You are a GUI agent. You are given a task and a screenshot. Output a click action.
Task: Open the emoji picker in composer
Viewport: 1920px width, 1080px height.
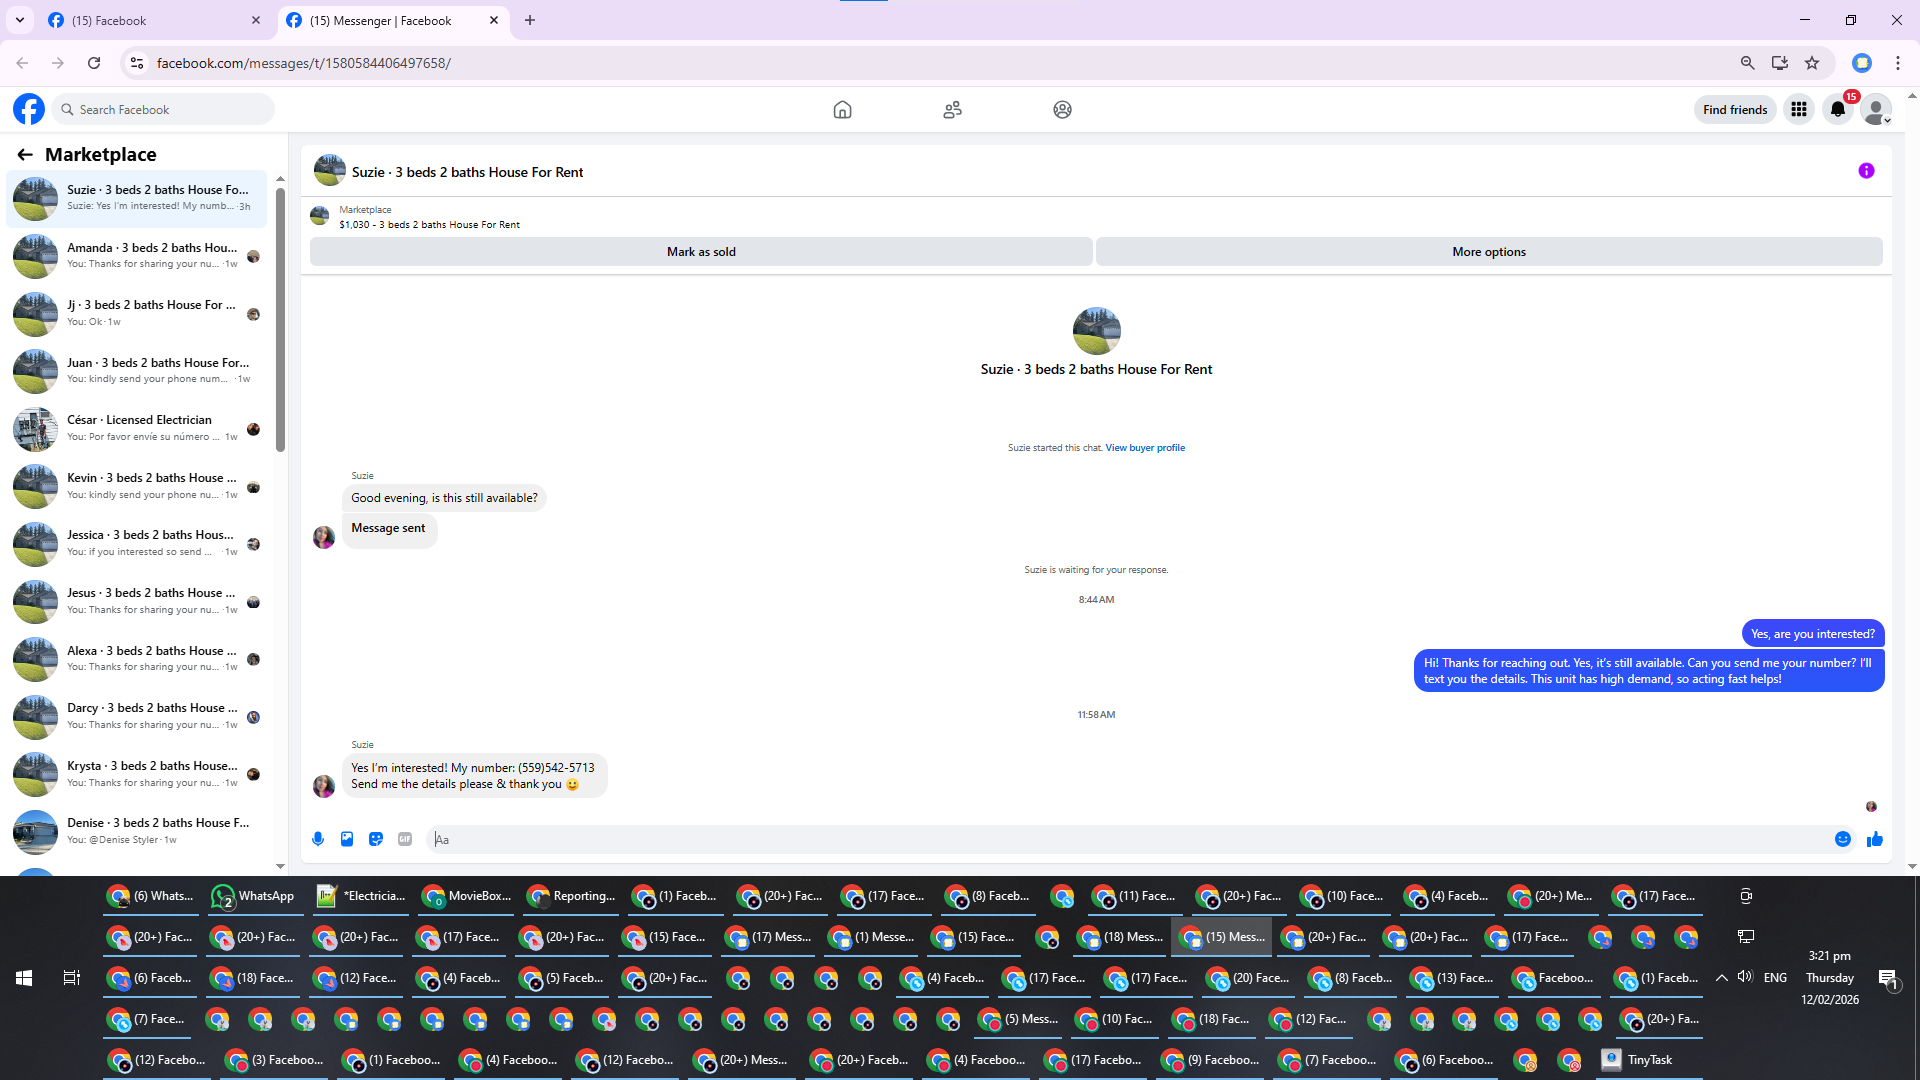pos(1843,839)
